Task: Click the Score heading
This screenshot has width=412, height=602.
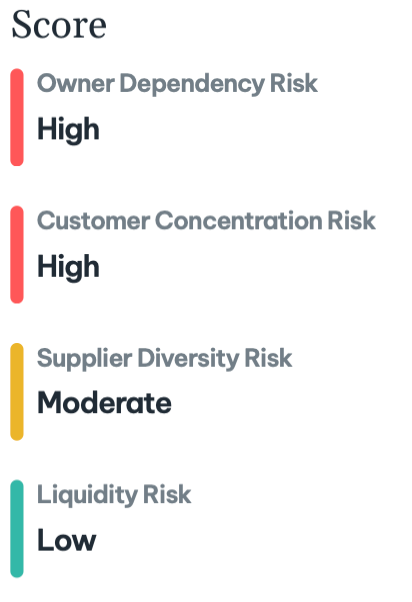Action: click(x=59, y=25)
